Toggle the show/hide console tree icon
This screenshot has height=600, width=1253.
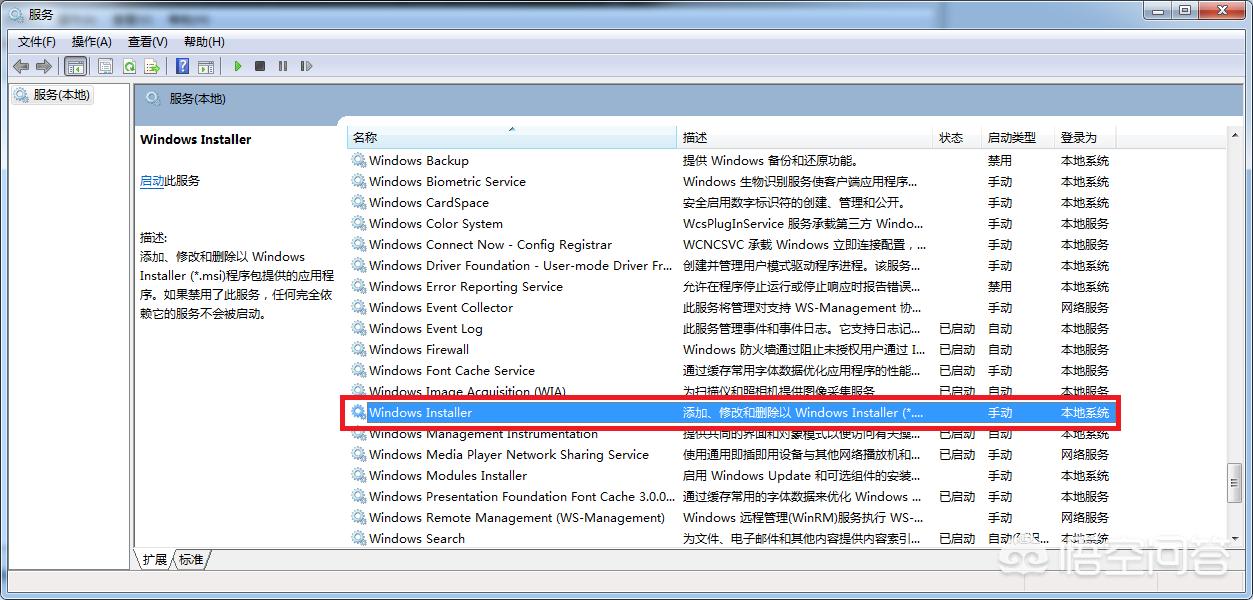(75, 66)
